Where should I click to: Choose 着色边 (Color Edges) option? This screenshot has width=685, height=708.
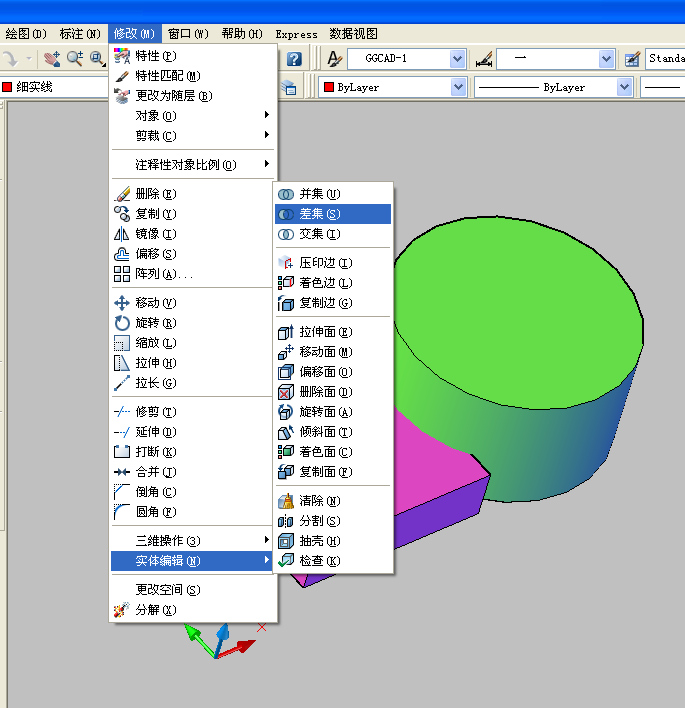tap(333, 283)
